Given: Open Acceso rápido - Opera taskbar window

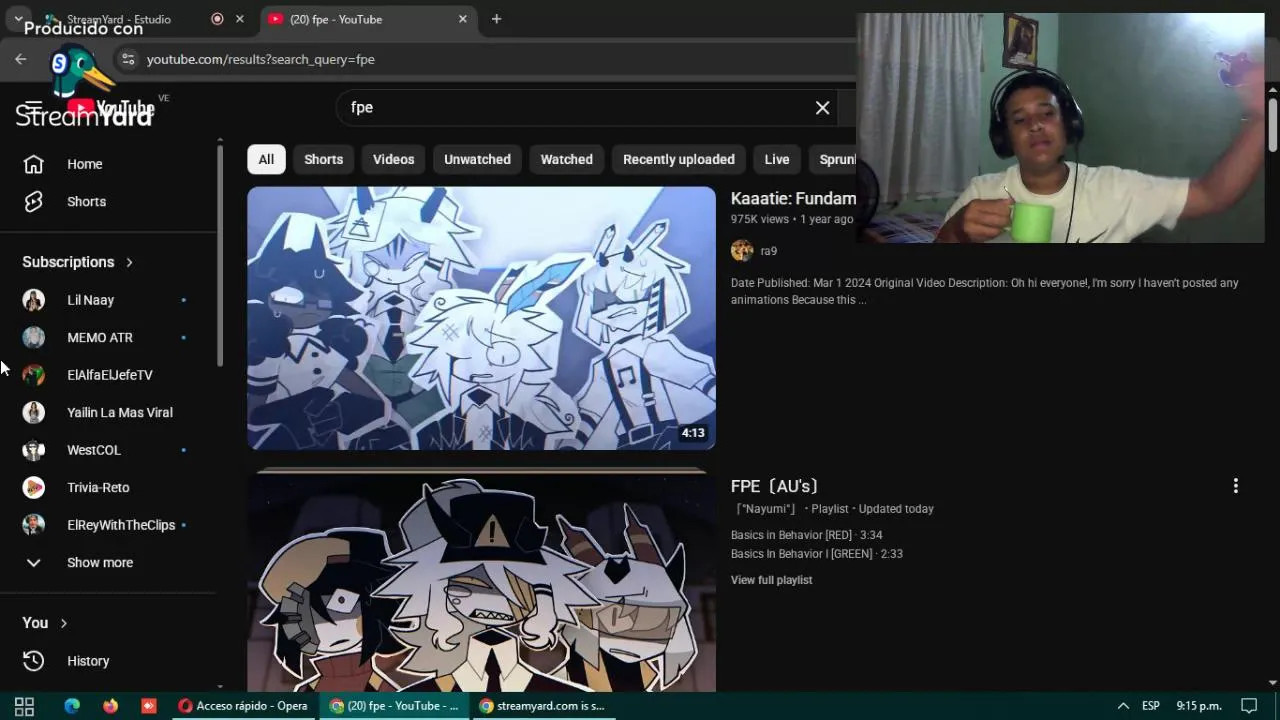Looking at the screenshot, I should coord(243,706).
